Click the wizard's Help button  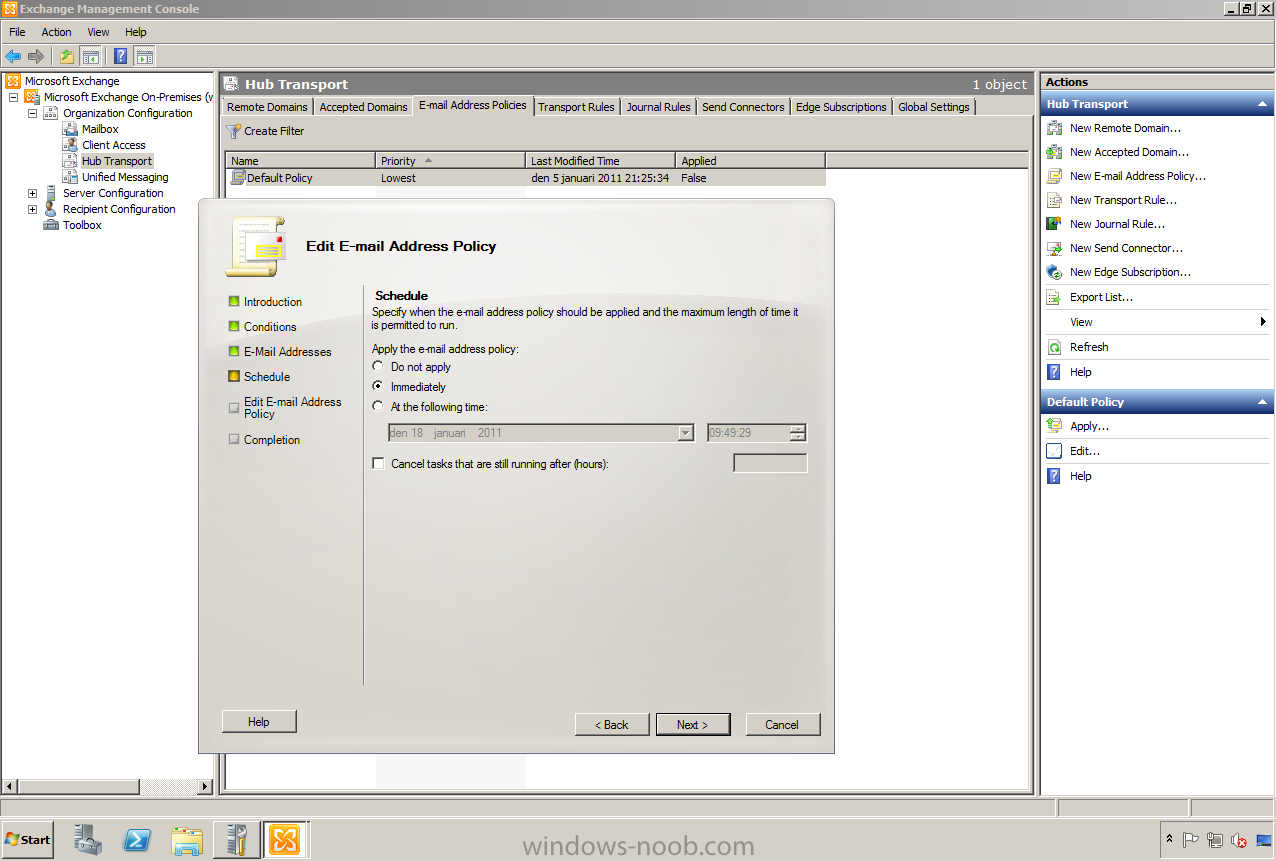click(x=259, y=721)
